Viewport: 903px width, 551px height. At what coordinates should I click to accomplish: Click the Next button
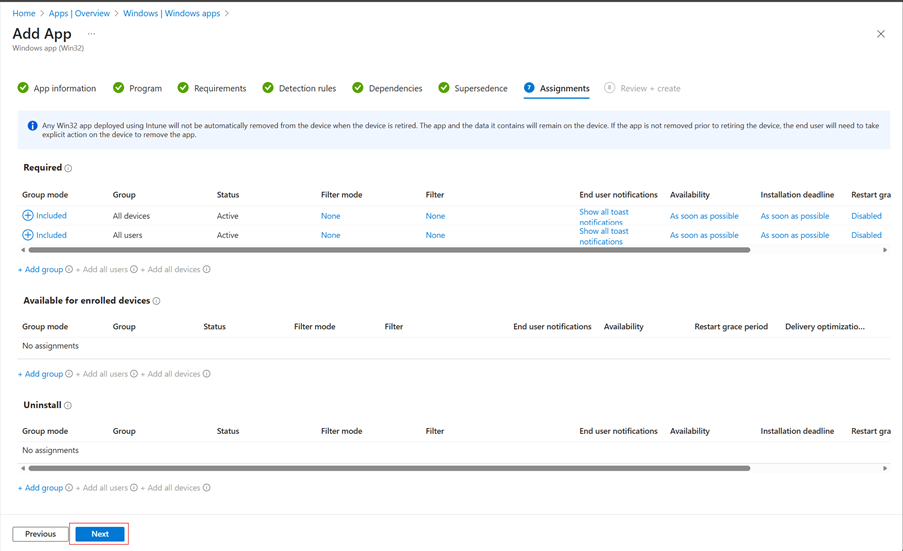coord(100,534)
